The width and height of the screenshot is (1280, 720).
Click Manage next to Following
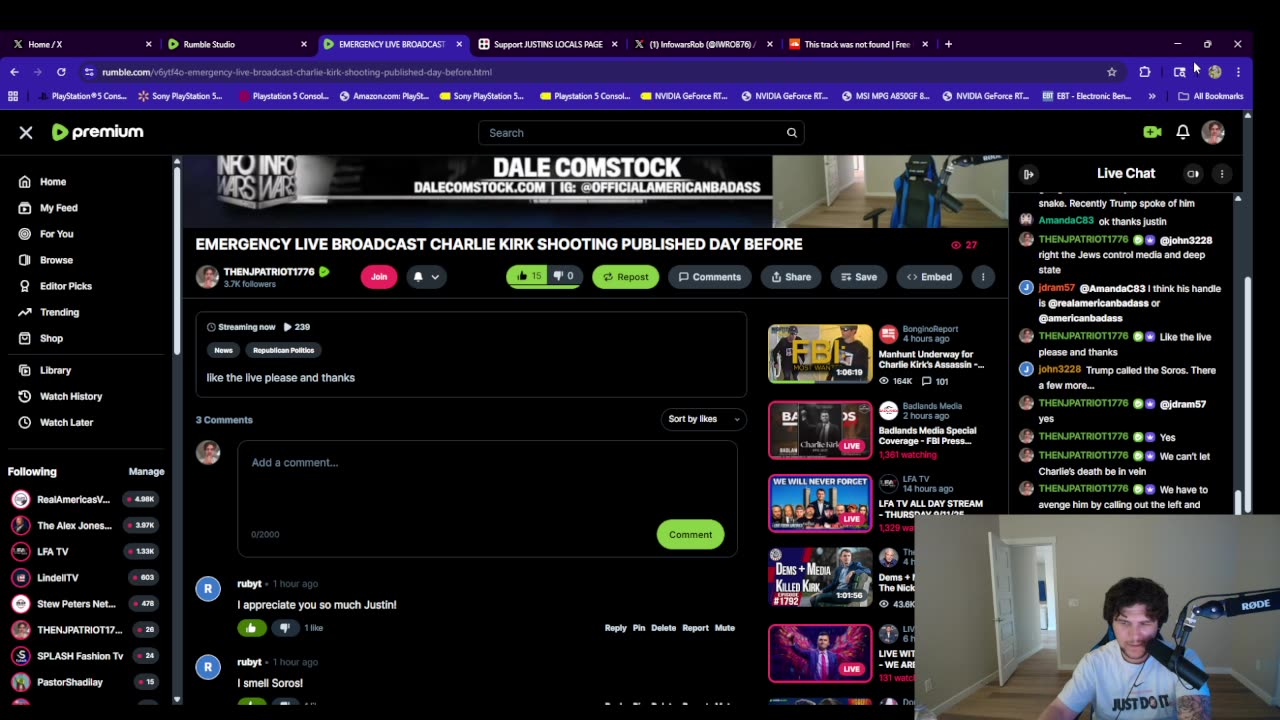click(146, 472)
